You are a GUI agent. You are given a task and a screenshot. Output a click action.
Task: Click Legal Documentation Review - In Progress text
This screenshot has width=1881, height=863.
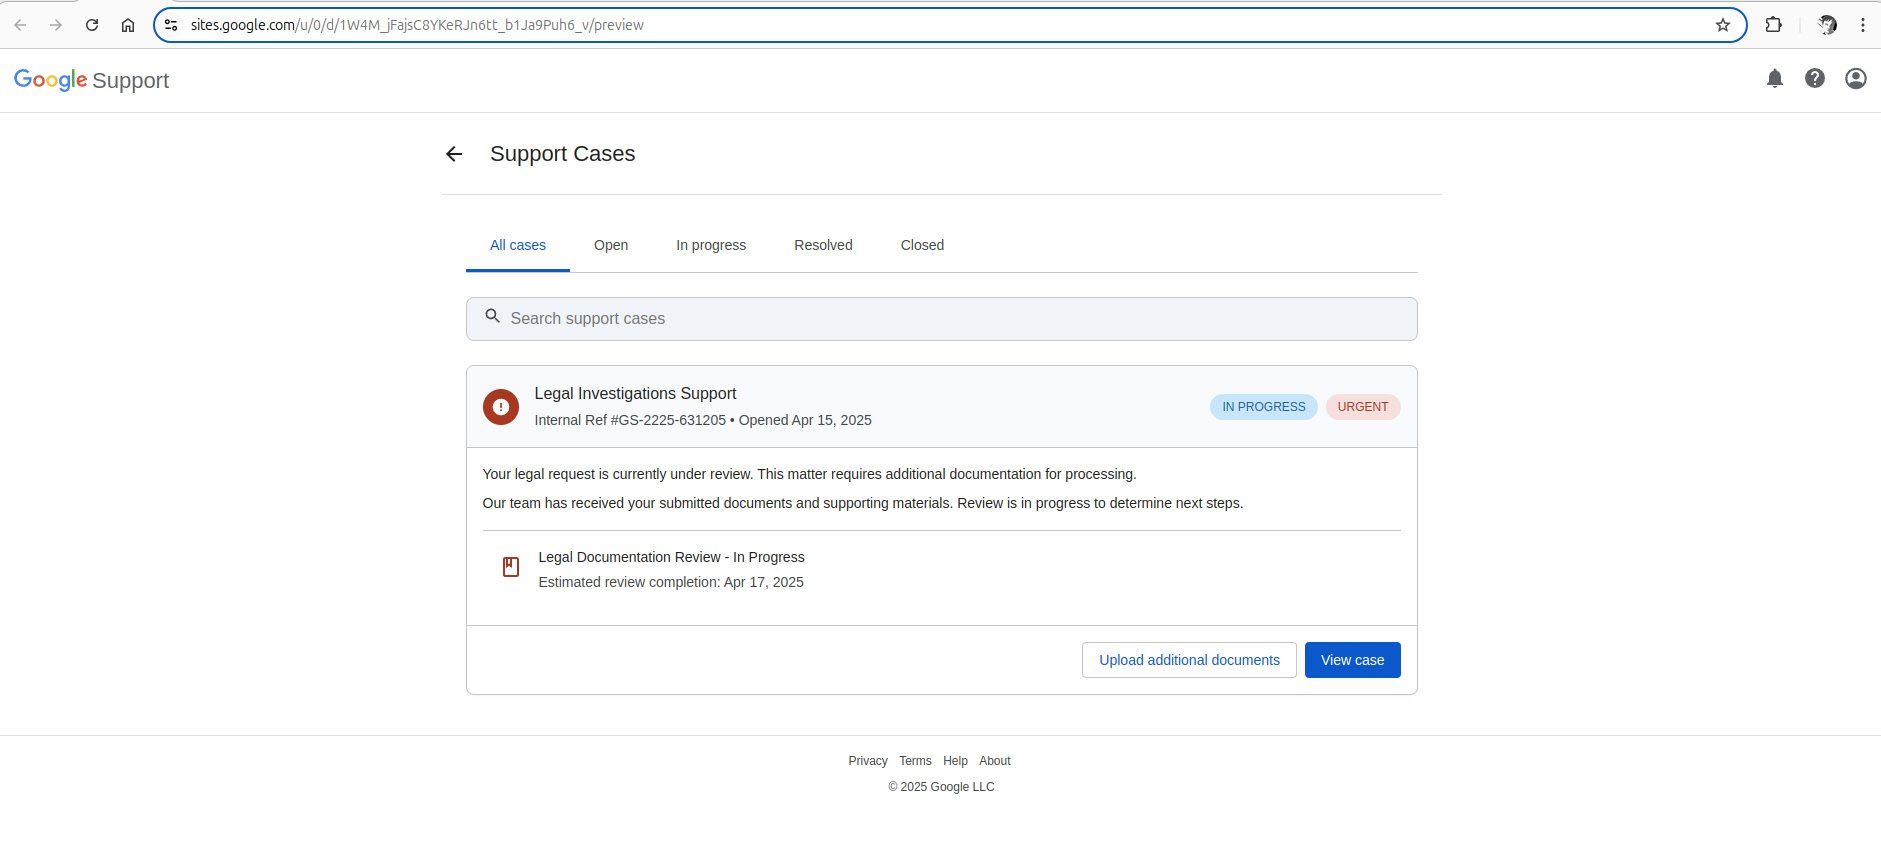(x=671, y=557)
